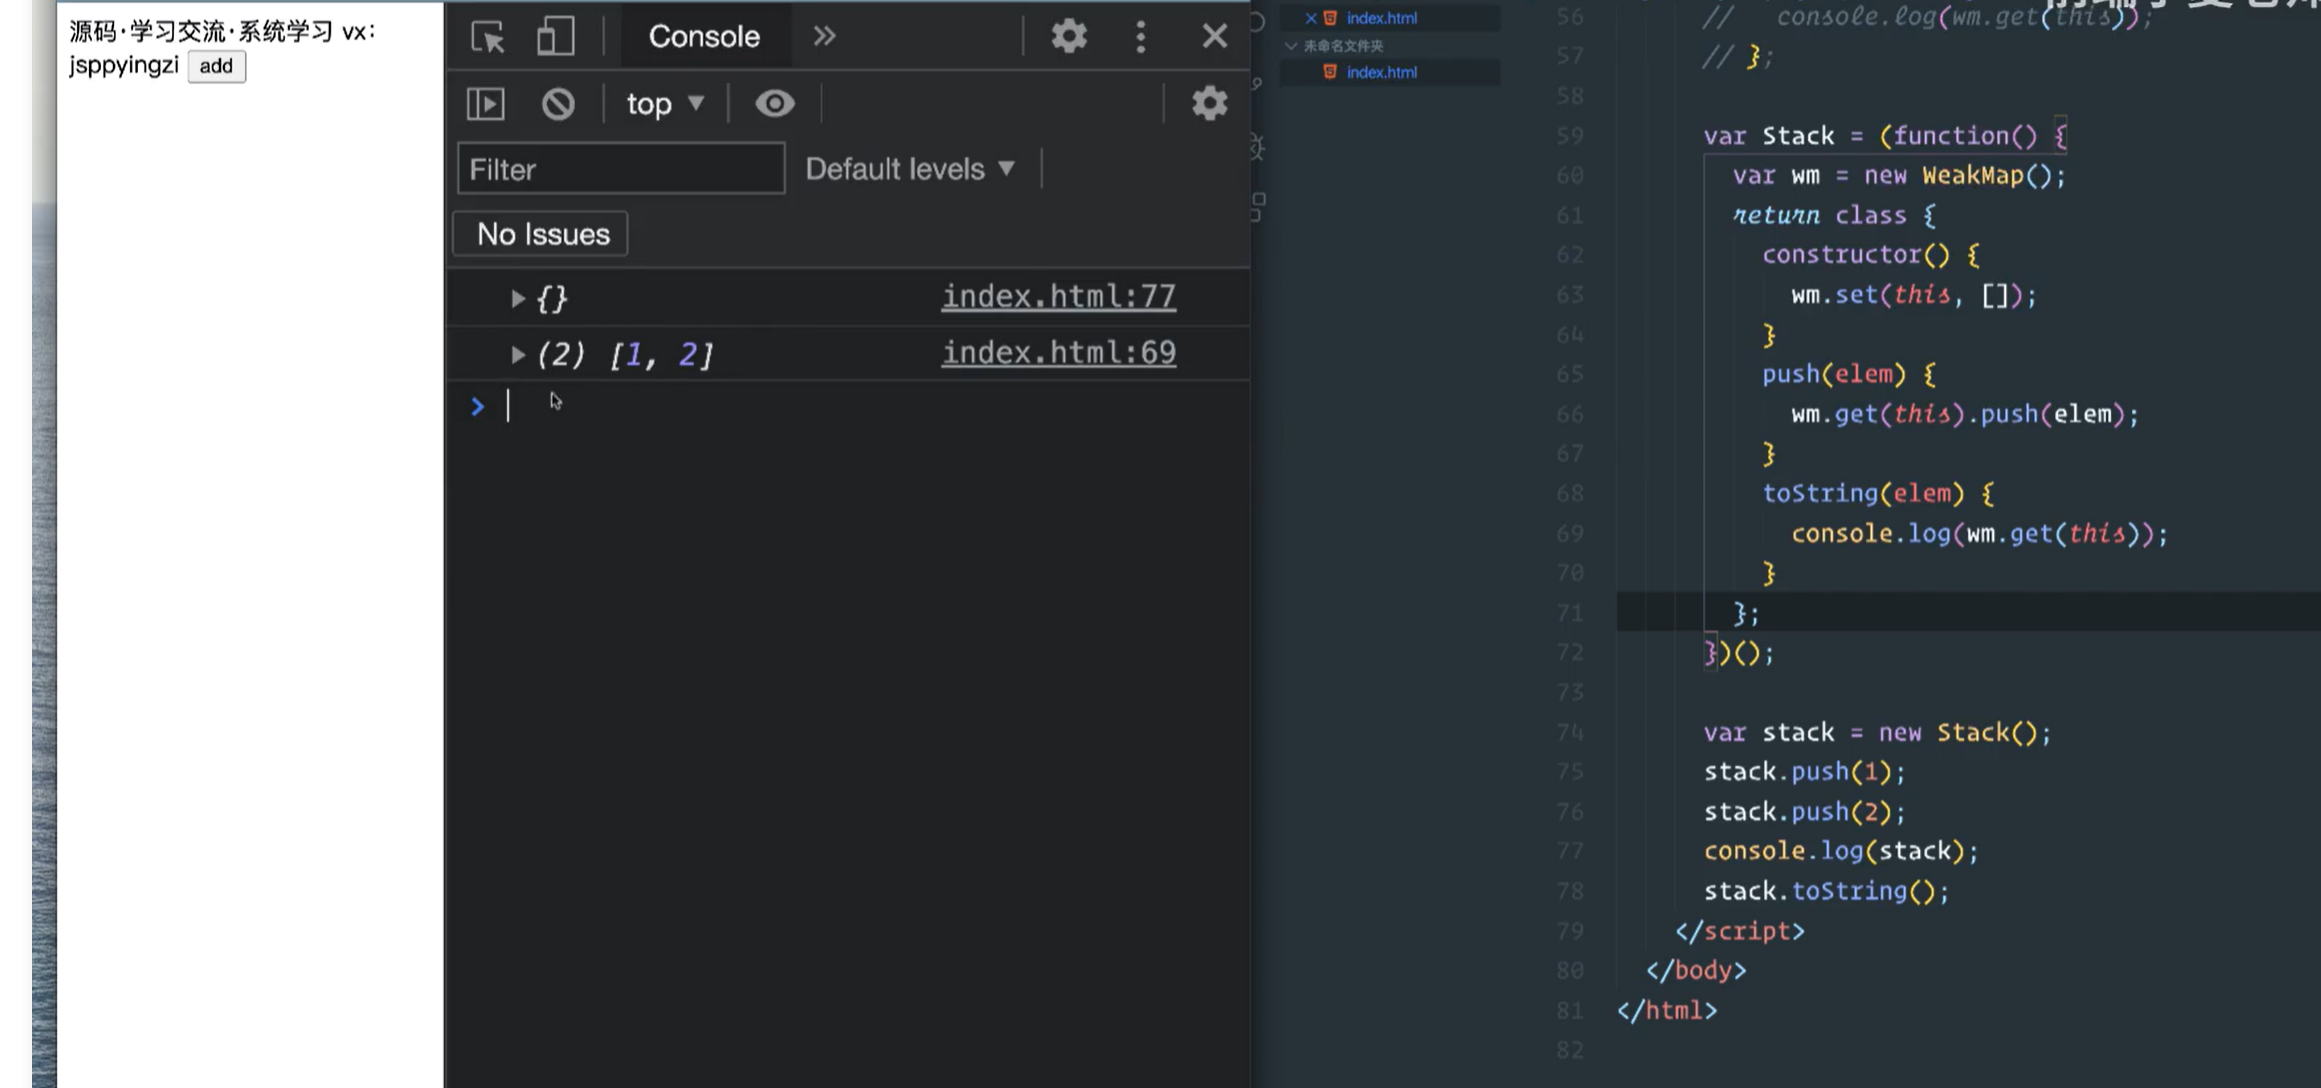Open console settings gear icon

pyautogui.click(x=1209, y=104)
